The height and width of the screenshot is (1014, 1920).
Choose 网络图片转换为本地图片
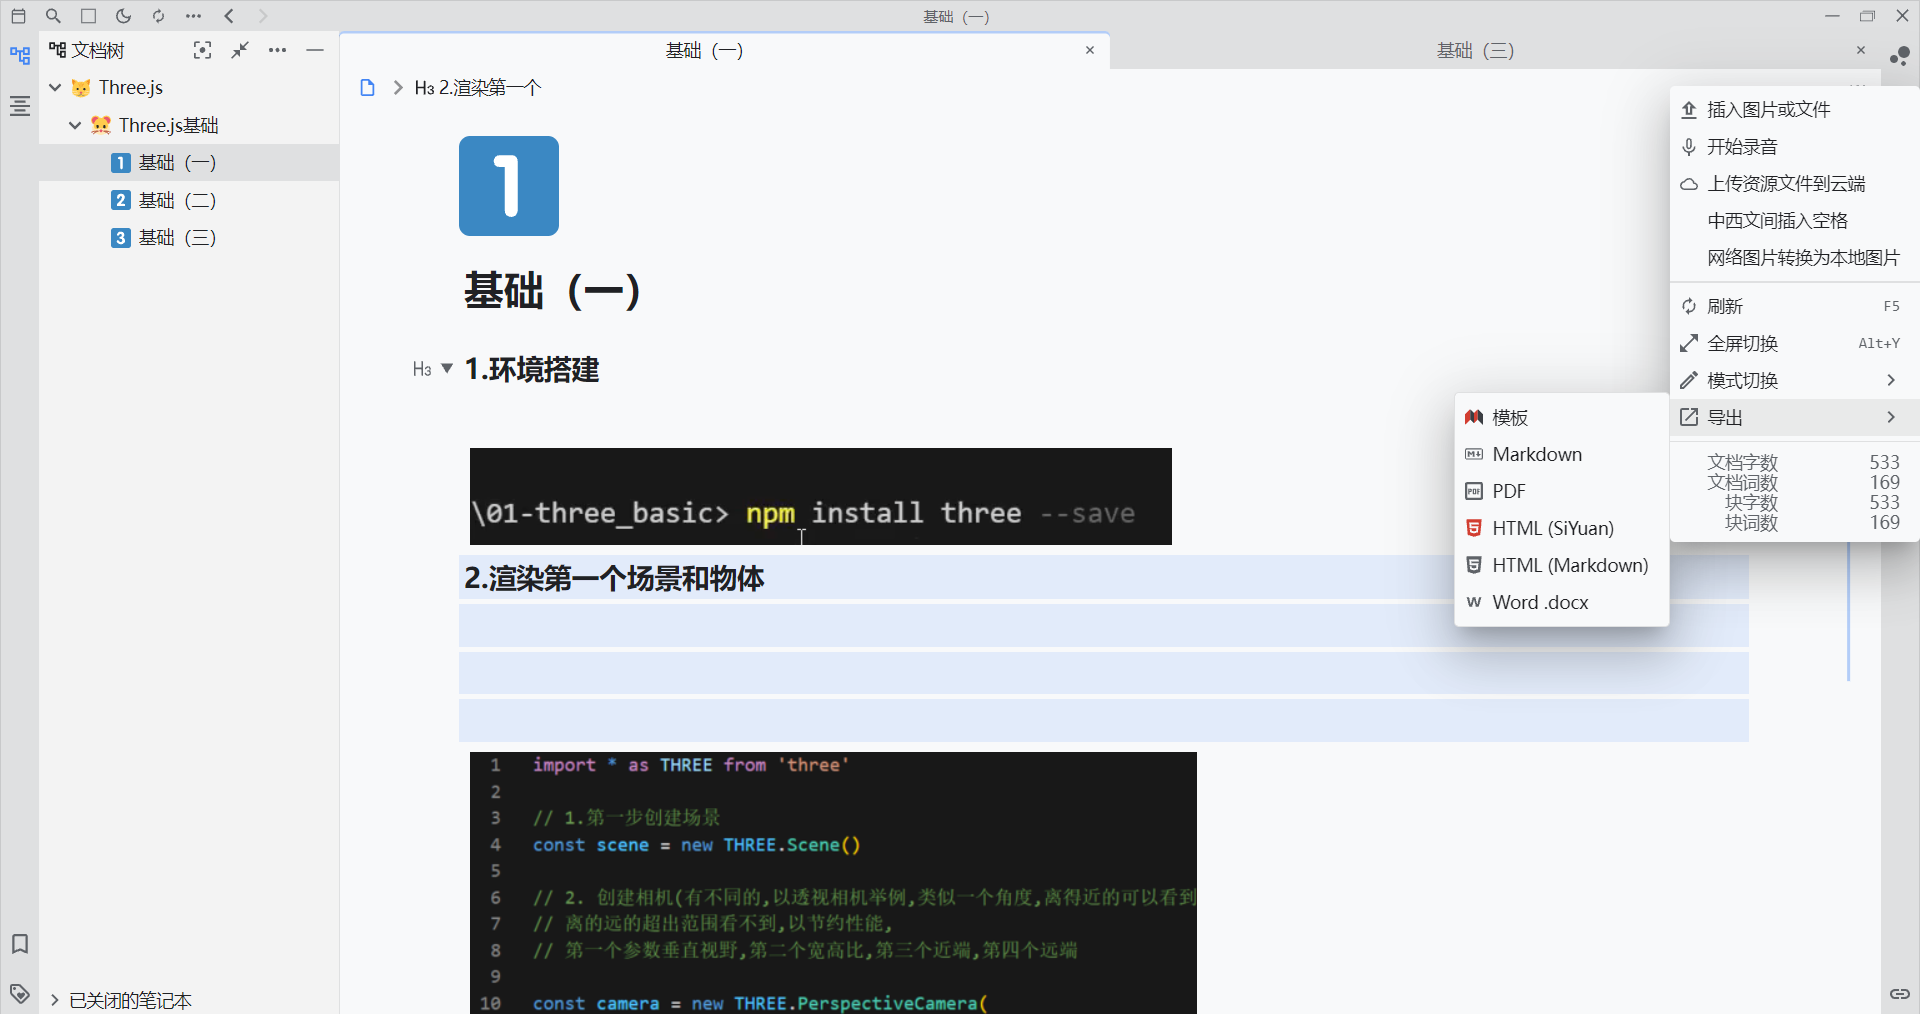(x=1795, y=258)
